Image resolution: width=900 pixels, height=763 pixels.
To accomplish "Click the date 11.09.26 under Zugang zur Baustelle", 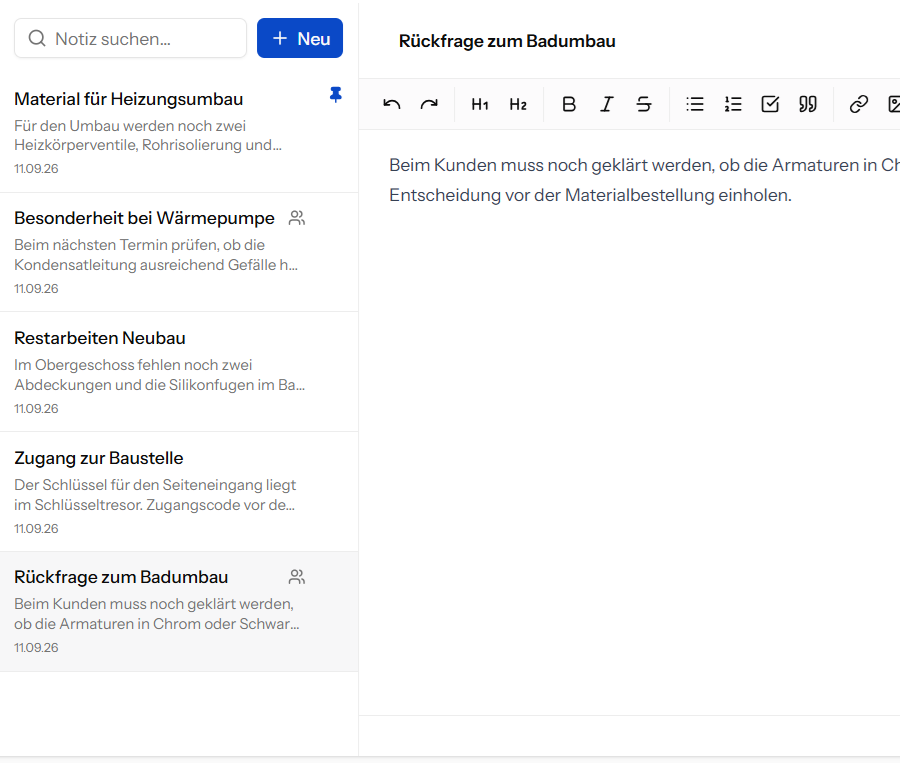I will click(x=36, y=529).
